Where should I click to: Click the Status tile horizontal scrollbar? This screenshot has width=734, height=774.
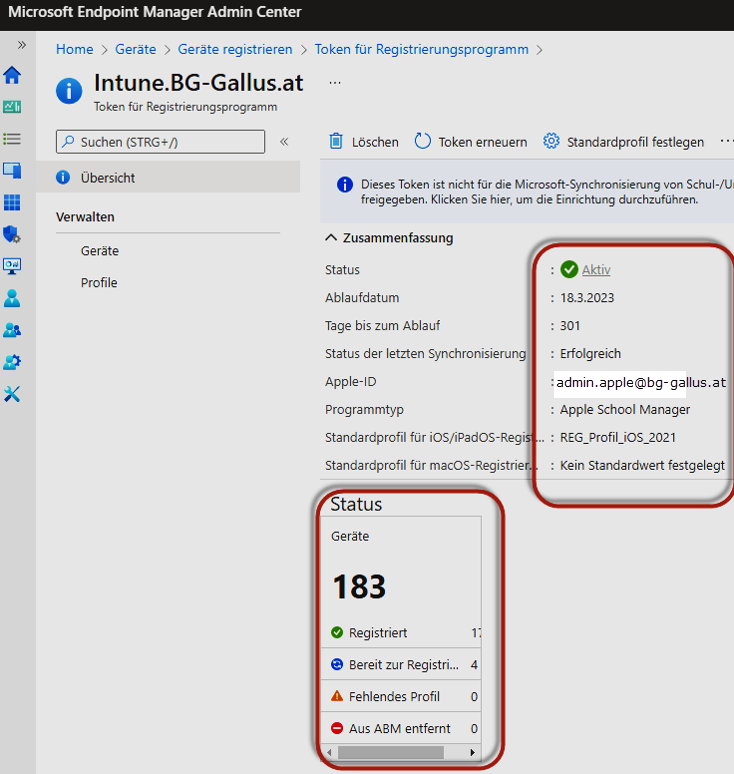click(385, 752)
